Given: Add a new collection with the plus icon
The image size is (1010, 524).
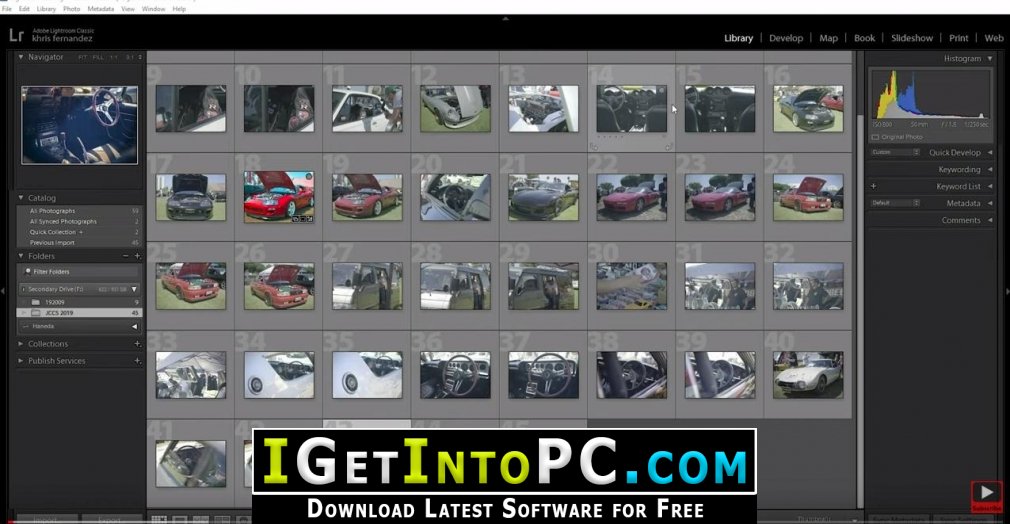Looking at the screenshot, I should click(x=137, y=344).
